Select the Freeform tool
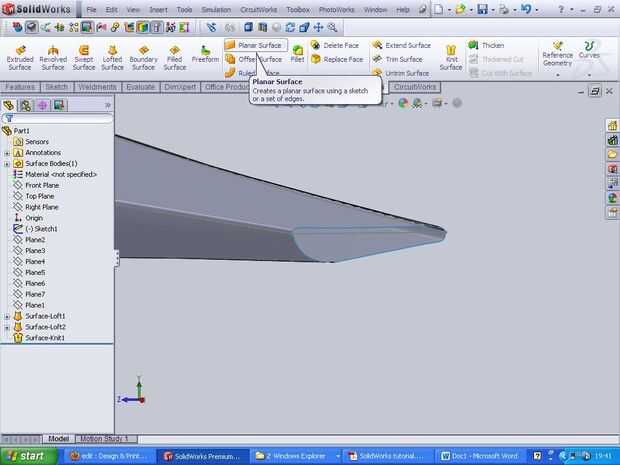Viewport: 620px width, 465px height. 205,54
